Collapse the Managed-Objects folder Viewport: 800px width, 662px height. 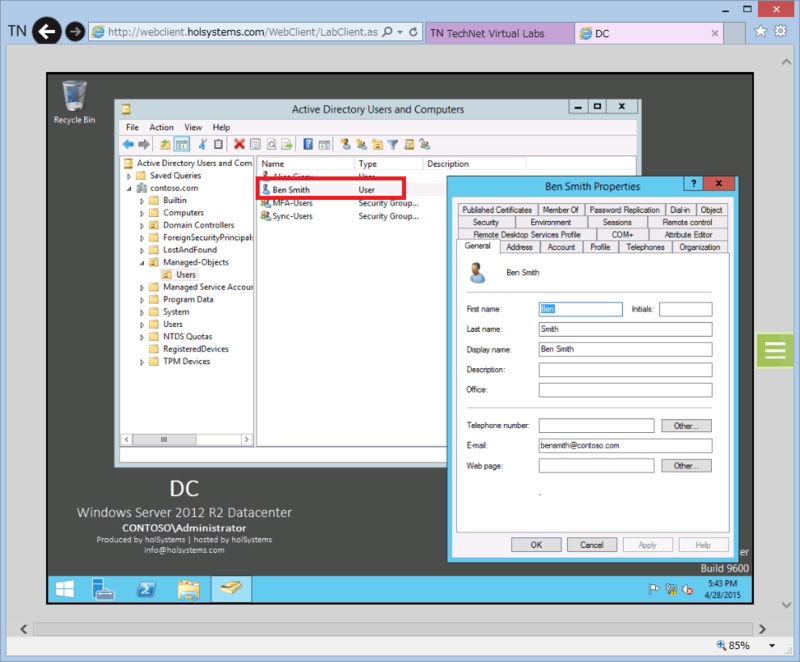pyautogui.click(x=142, y=263)
